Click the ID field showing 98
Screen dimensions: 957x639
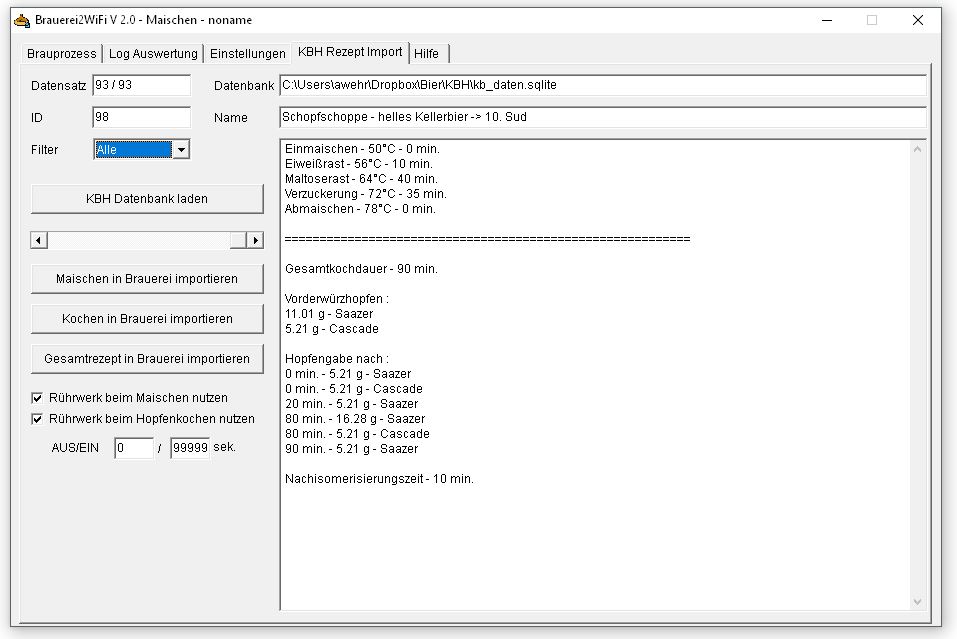[x=140, y=118]
